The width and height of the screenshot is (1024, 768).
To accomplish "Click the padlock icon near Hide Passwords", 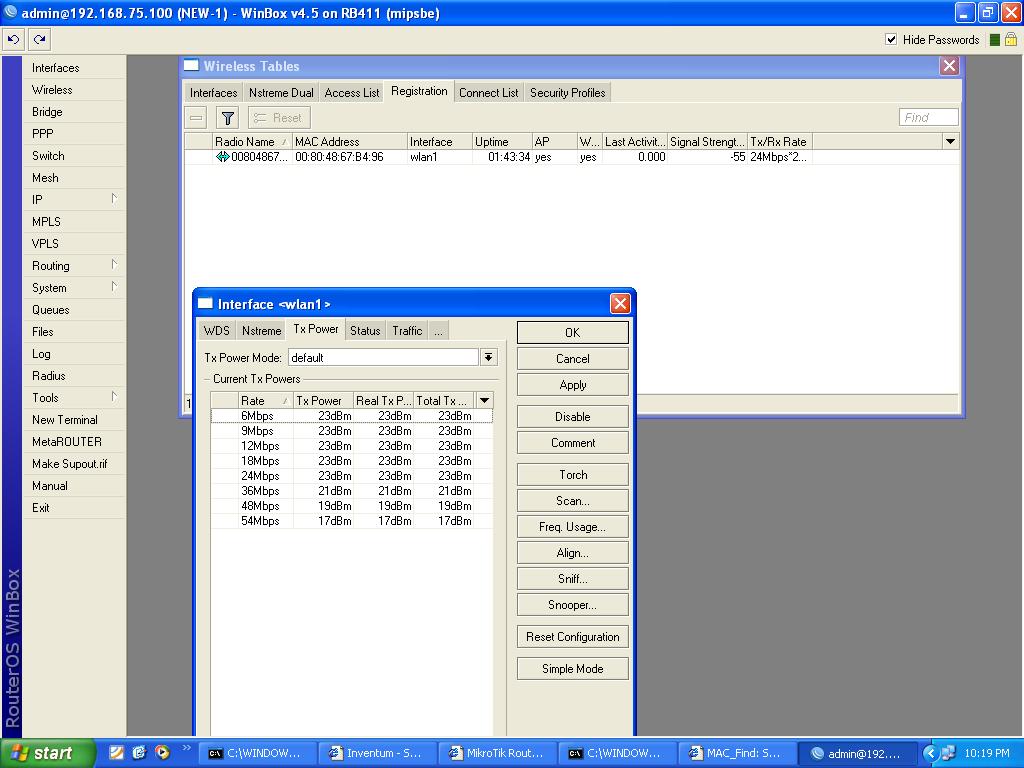I will 1009,38.
